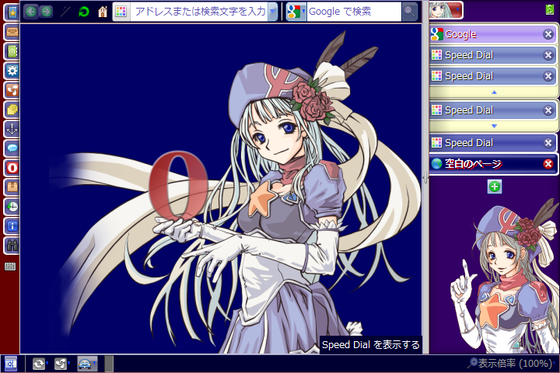Open the green closed-tabs icon above the tab list

click(550, 10)
